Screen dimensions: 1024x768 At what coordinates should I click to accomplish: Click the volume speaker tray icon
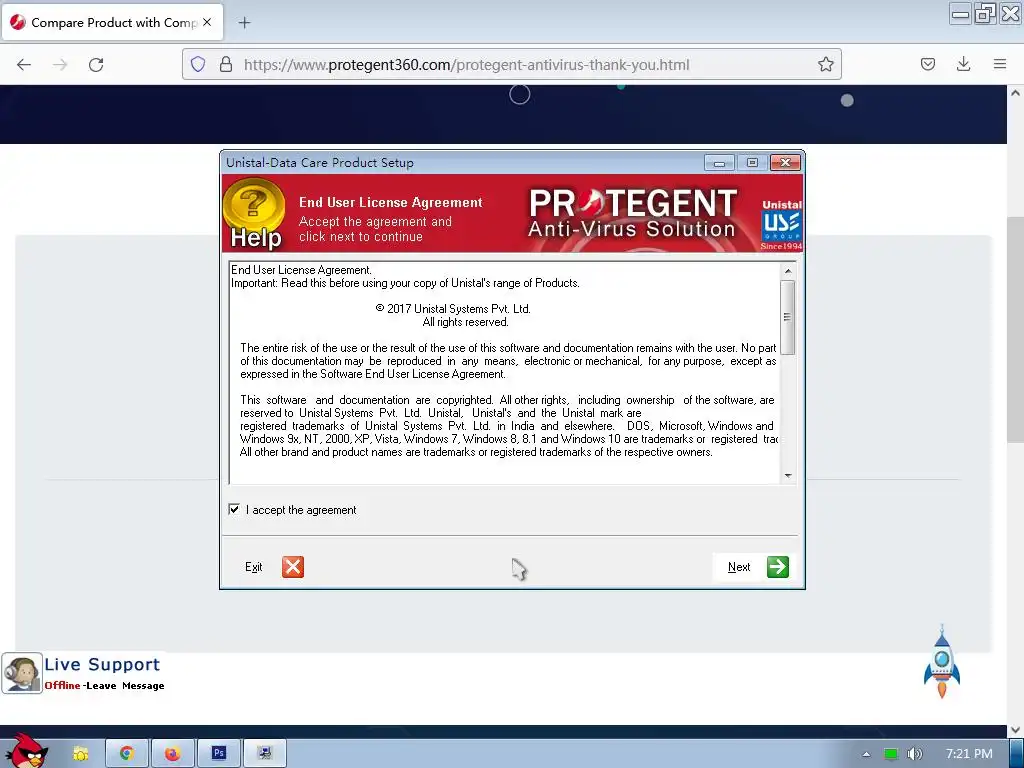[x=915, y=754]
